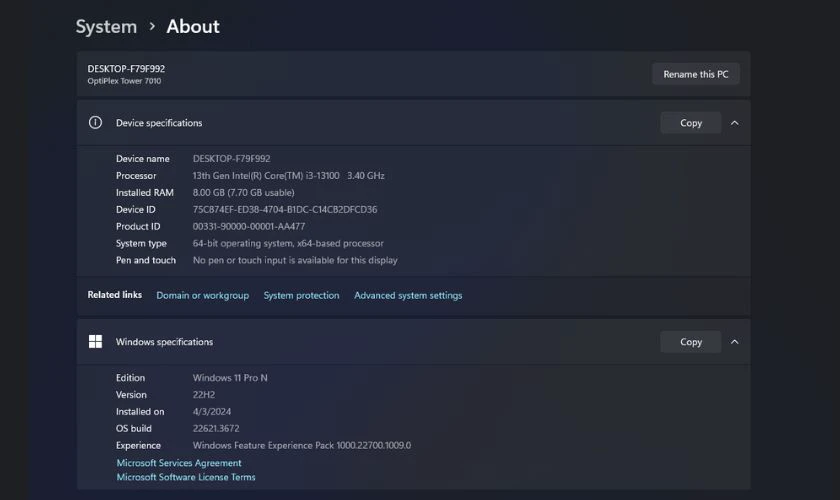Click the Windows Feature Experience Pack value

[x=302, y=445]
